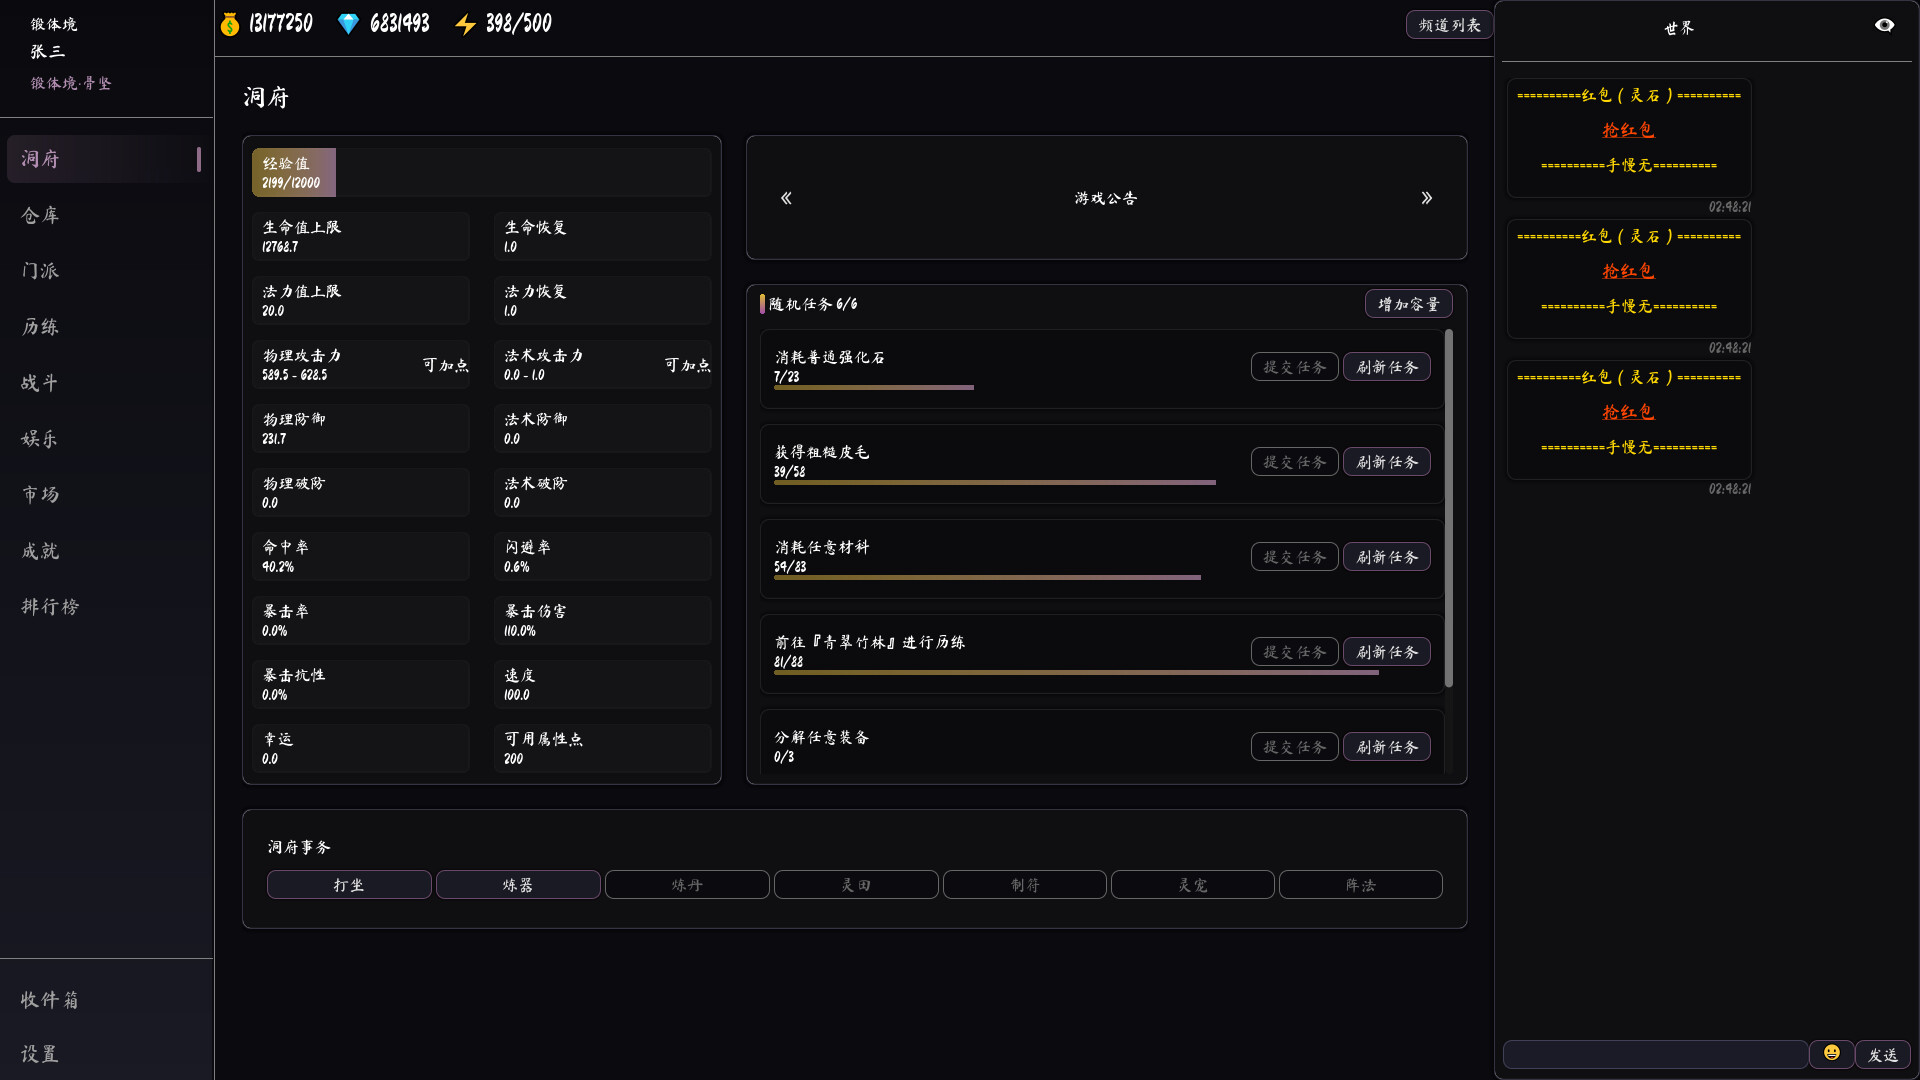The height and width of the screenshot is (1080, 1920).
Task: Click 提交任务 for 消耗普通强化石
Action: point(1294,366)
